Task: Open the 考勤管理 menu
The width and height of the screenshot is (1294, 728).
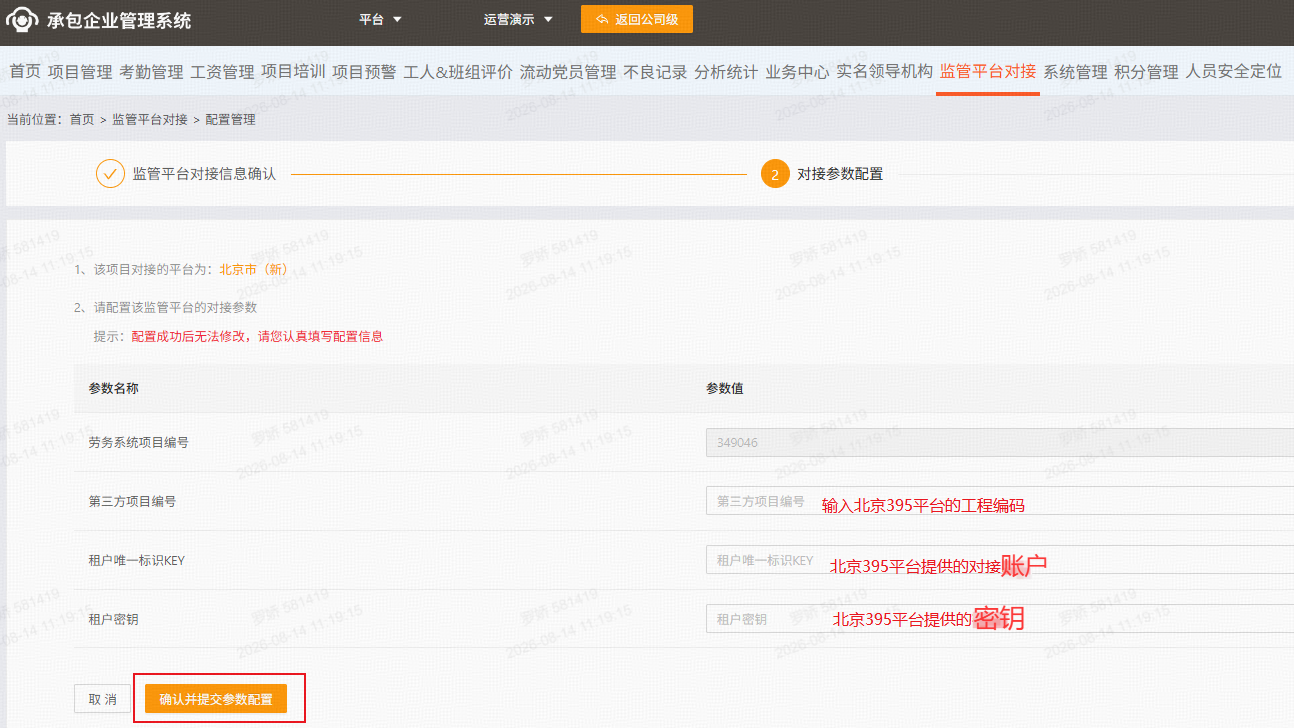Action: point(151,71)
